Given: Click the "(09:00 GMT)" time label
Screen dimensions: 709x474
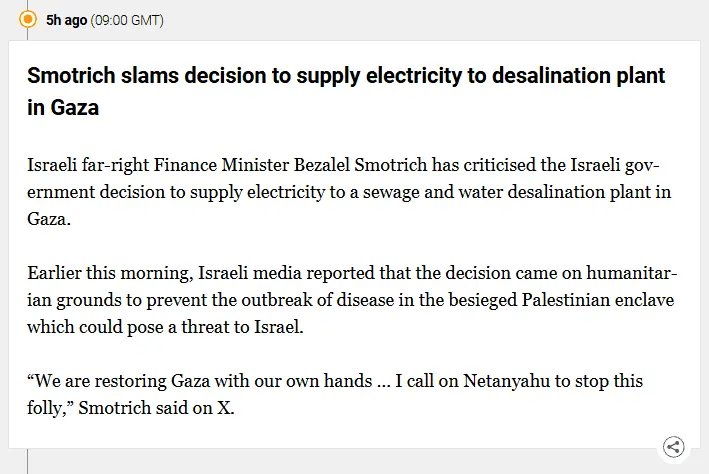Looking at the screenshot, I should click(127, 20).
